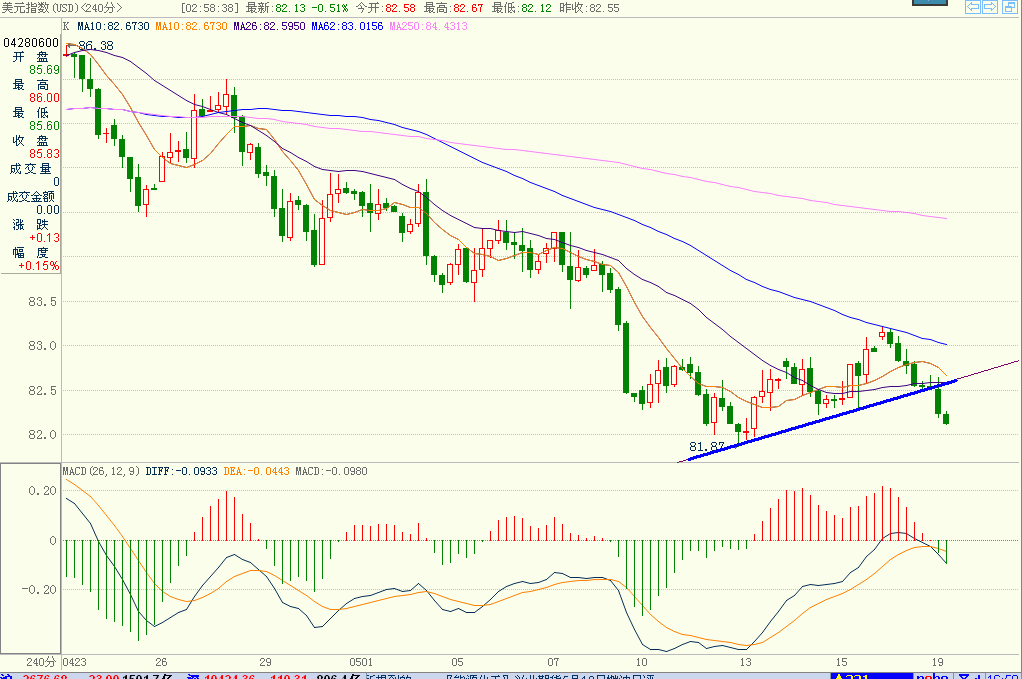The width and height of the screenshot is (1022, 679).
Task: Restore the chart window layout icon
Action: [x=1009, y=7]
